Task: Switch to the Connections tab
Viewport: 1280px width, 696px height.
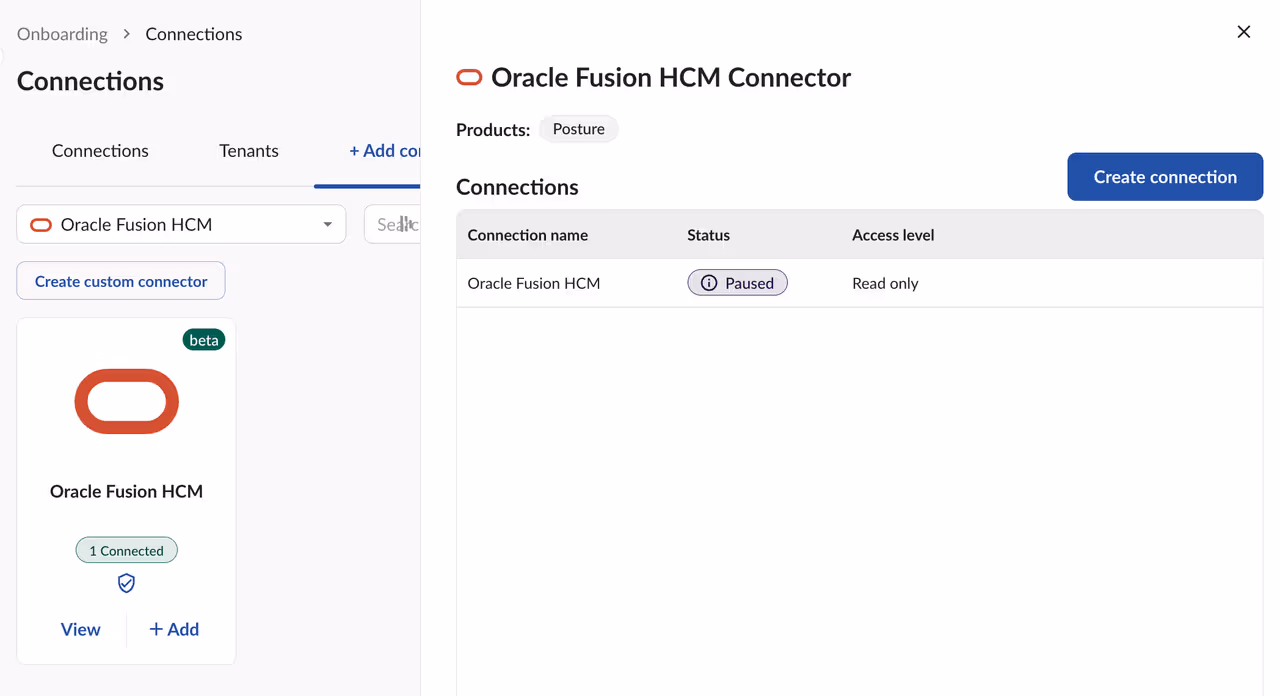Action: click(100, 151)
